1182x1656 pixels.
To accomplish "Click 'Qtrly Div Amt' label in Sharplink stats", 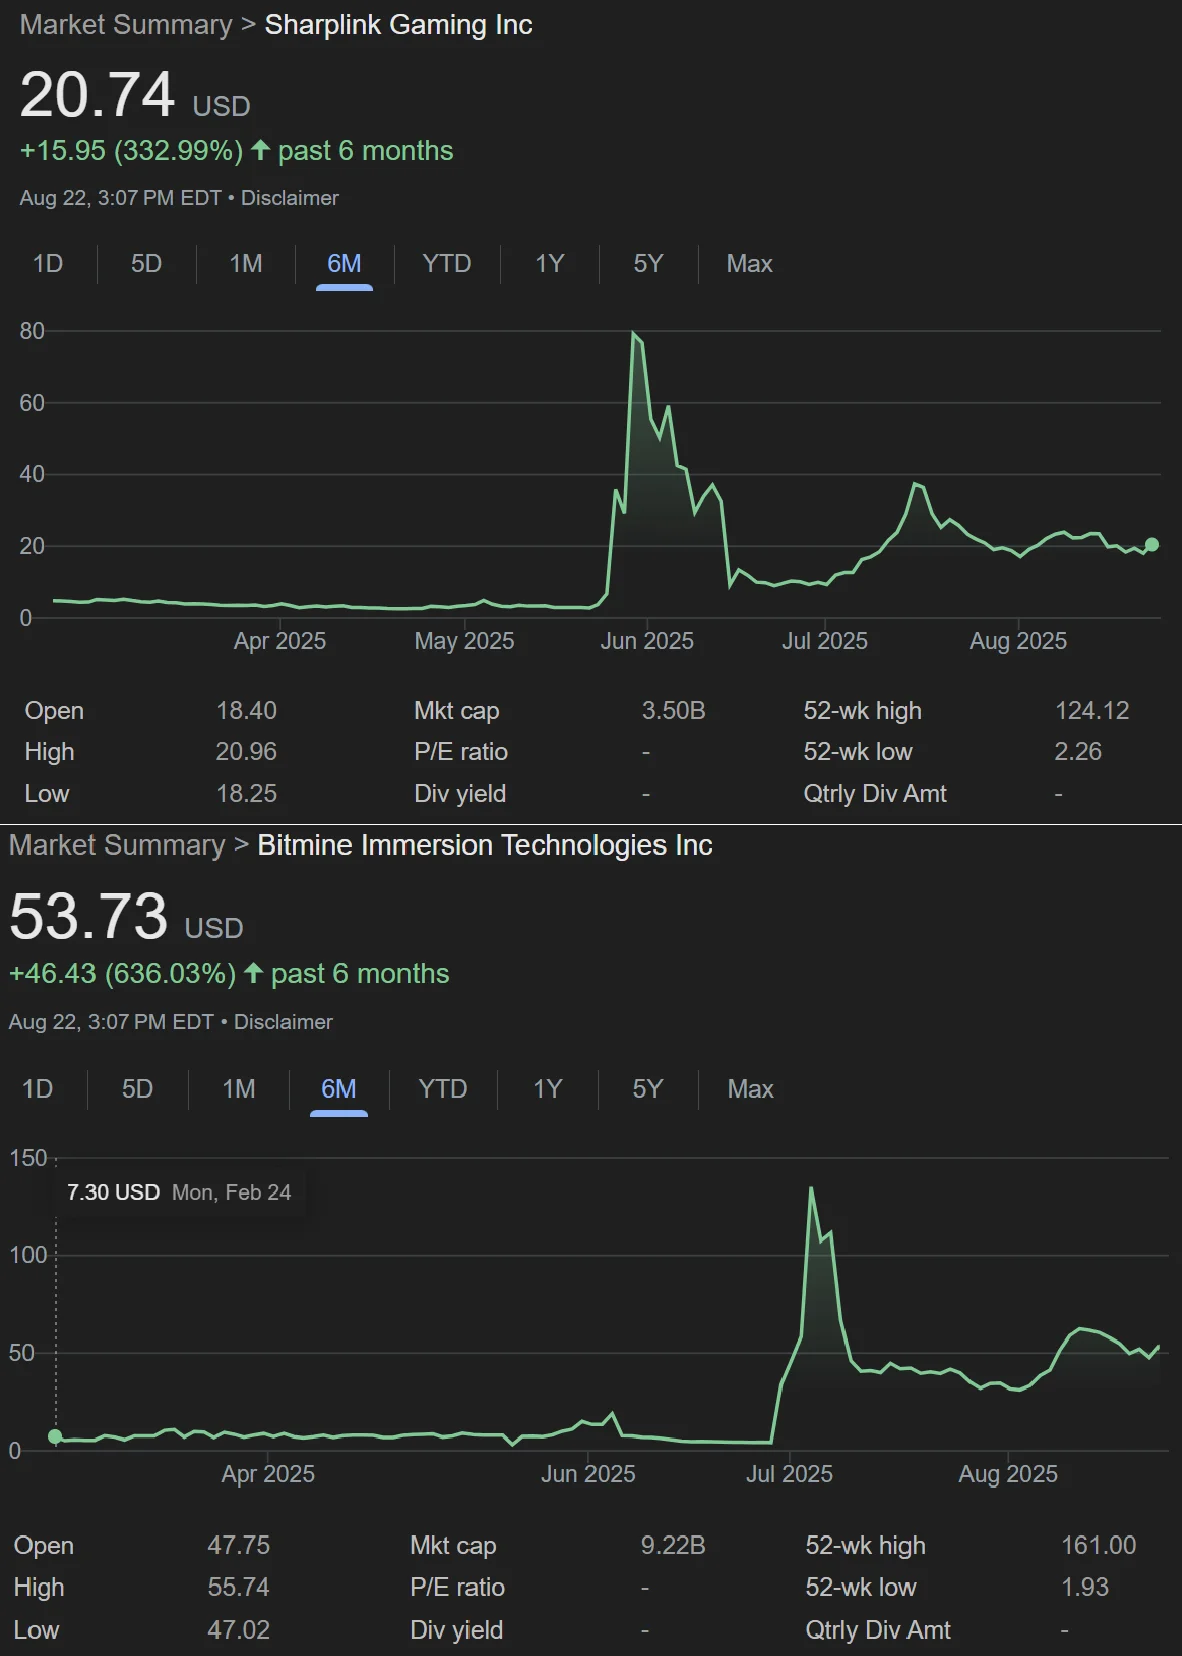I will (x=875, y=794).
